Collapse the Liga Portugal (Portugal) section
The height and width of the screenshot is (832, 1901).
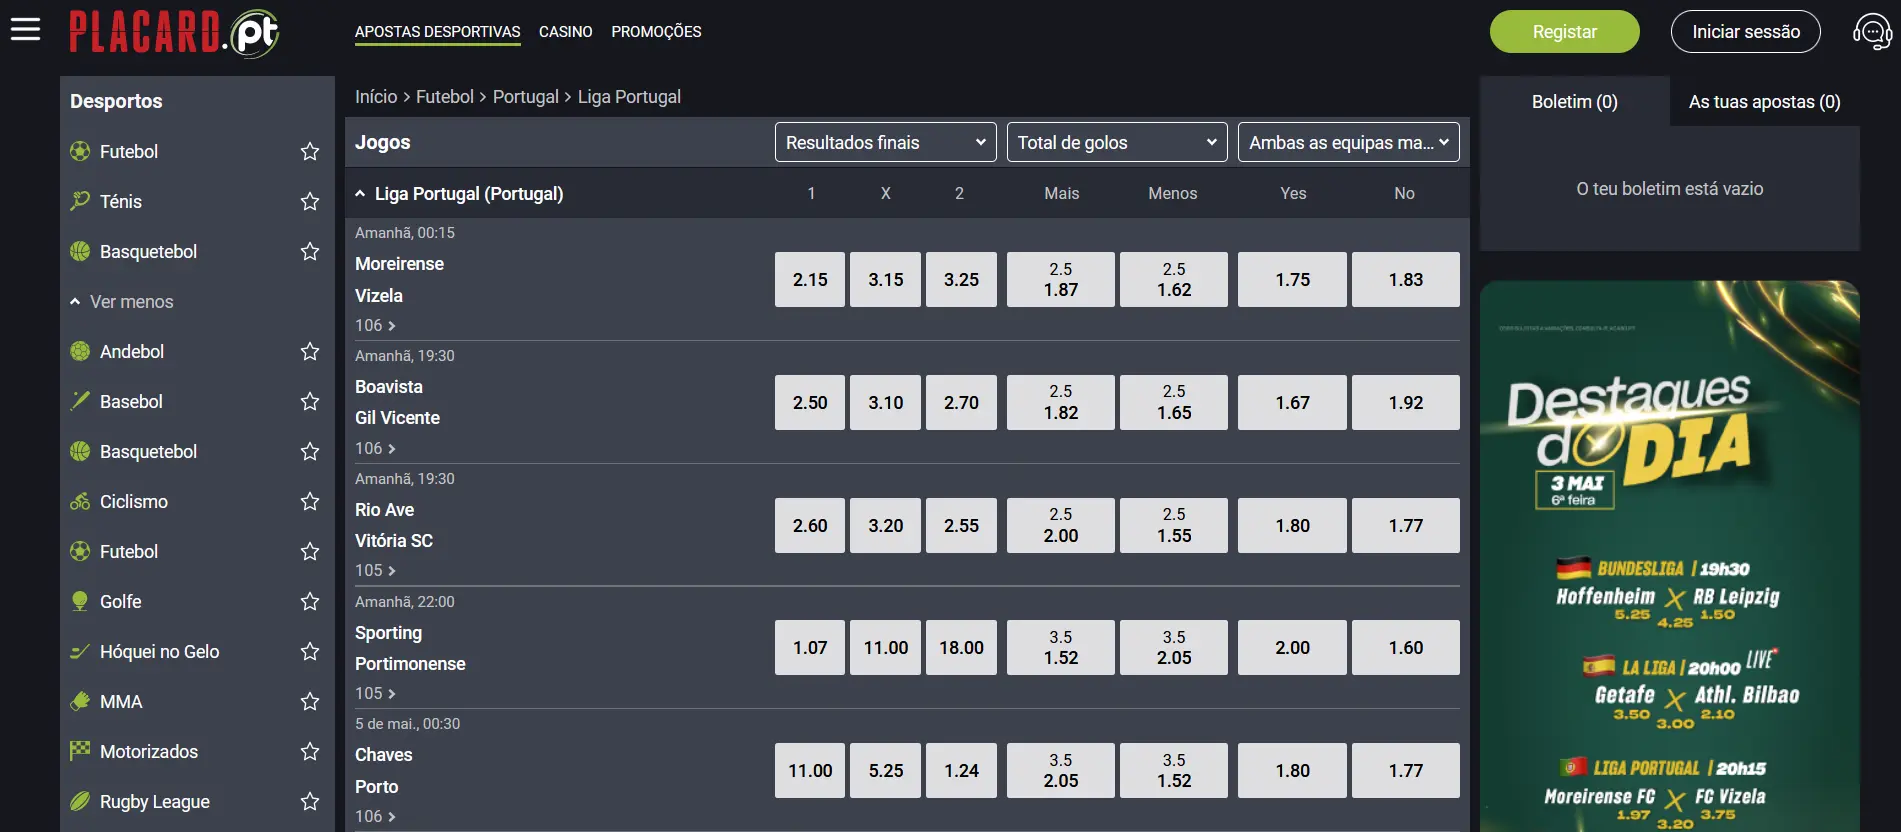[x=360, y=194]
